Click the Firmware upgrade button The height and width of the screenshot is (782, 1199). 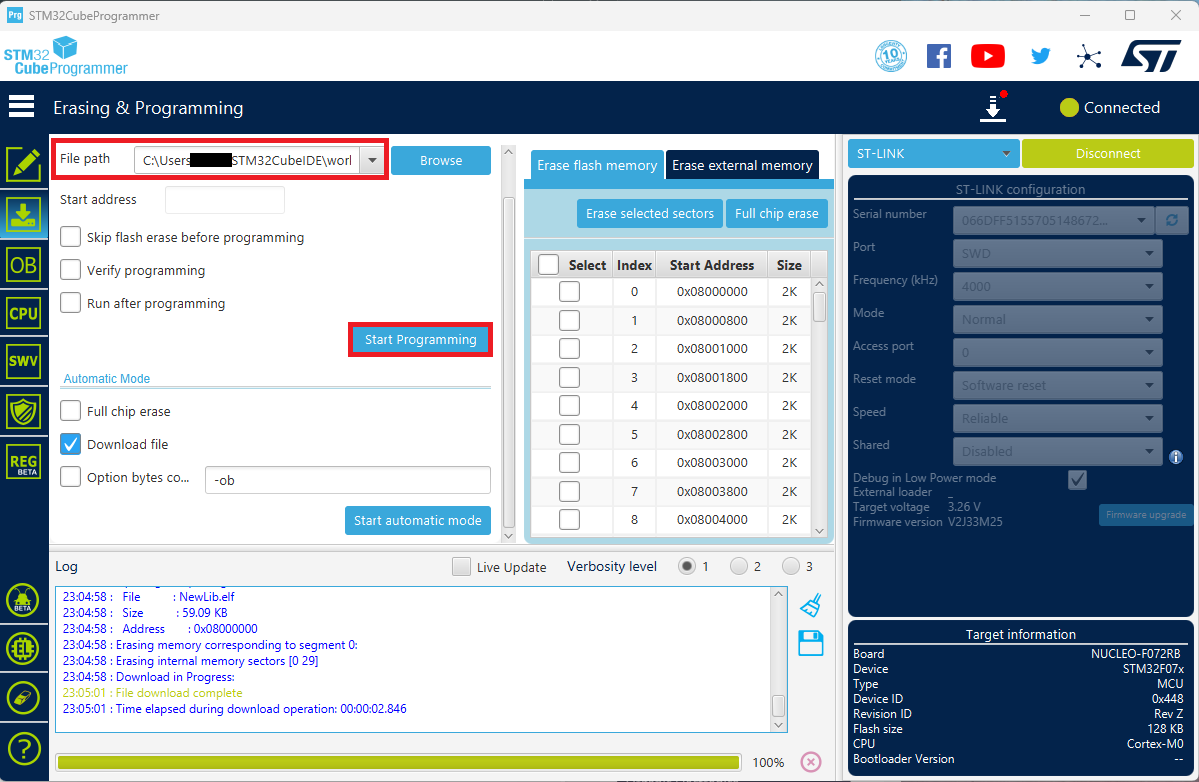pos(1145,514)
